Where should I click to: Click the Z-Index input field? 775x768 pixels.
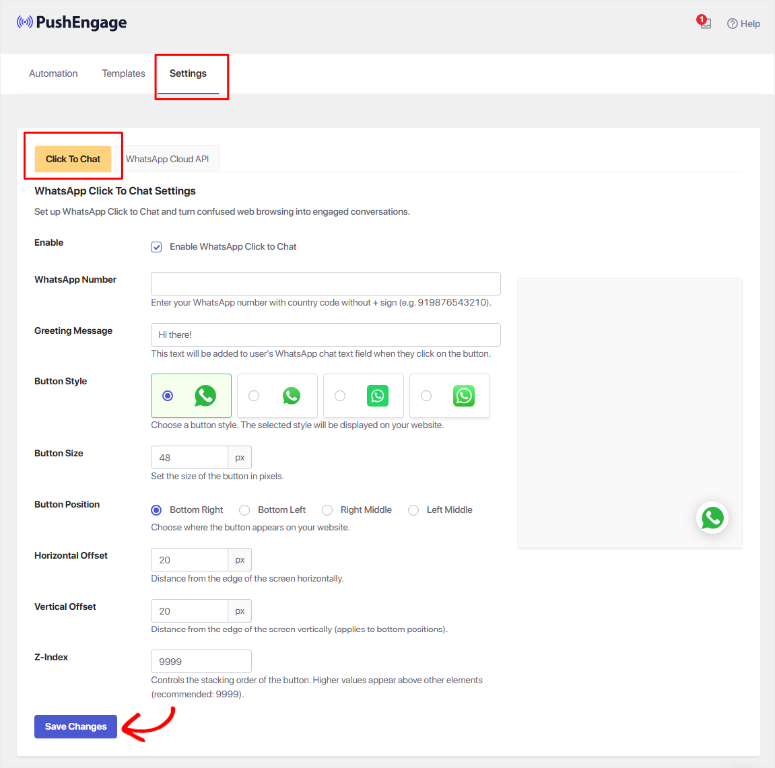[x=201, y=661]
